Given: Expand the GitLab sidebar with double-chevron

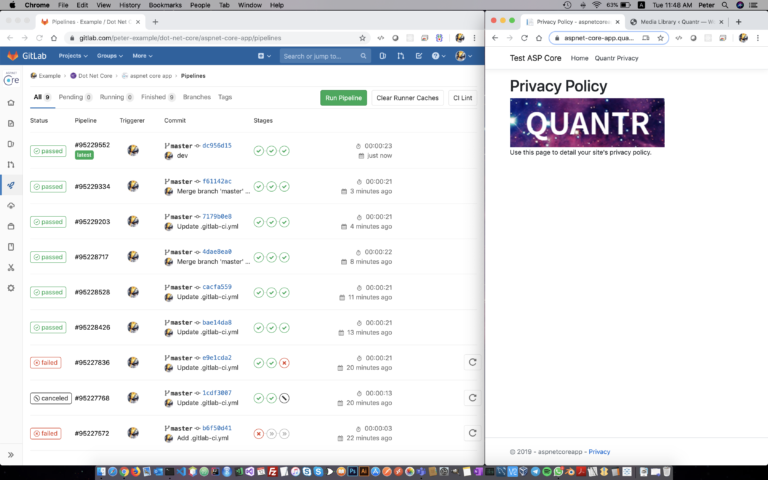Looking at the screenshot, I should click(x=11, y=455).
